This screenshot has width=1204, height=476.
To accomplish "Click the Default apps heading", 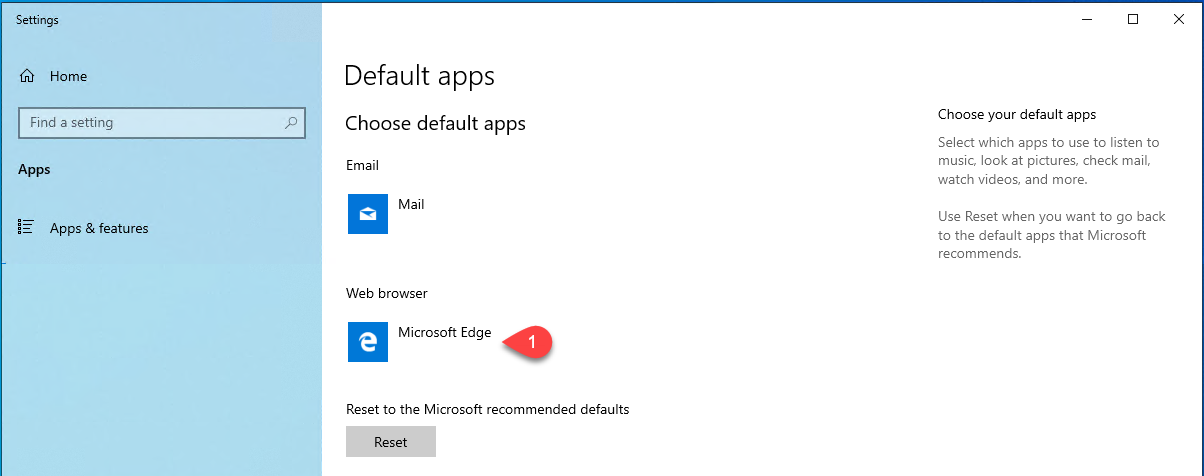I will [419, 75].
